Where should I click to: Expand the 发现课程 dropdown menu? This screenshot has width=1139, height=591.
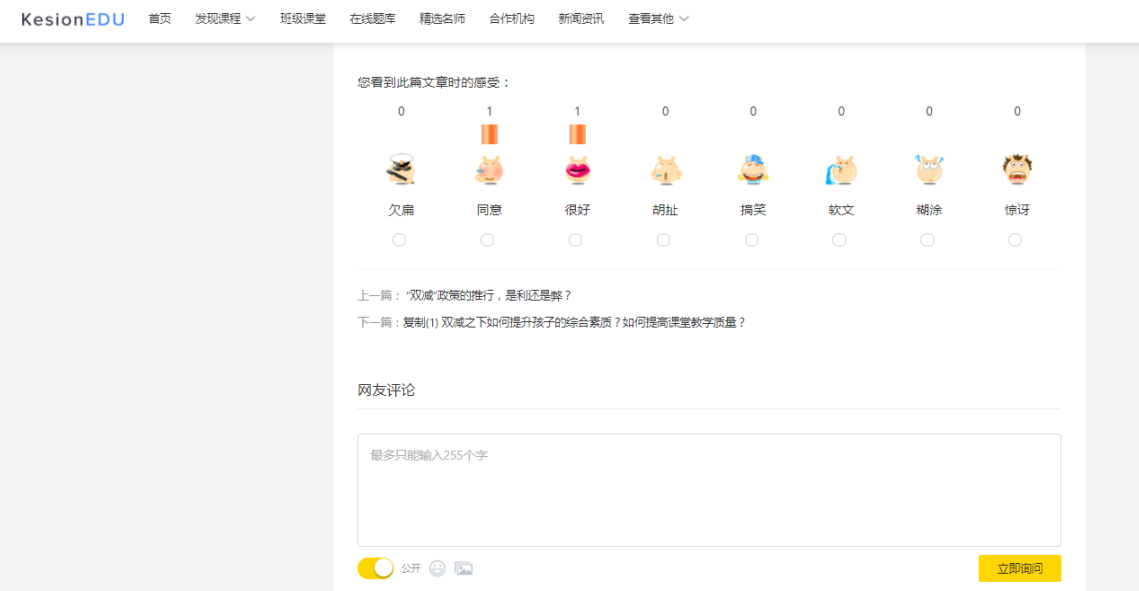225,19
